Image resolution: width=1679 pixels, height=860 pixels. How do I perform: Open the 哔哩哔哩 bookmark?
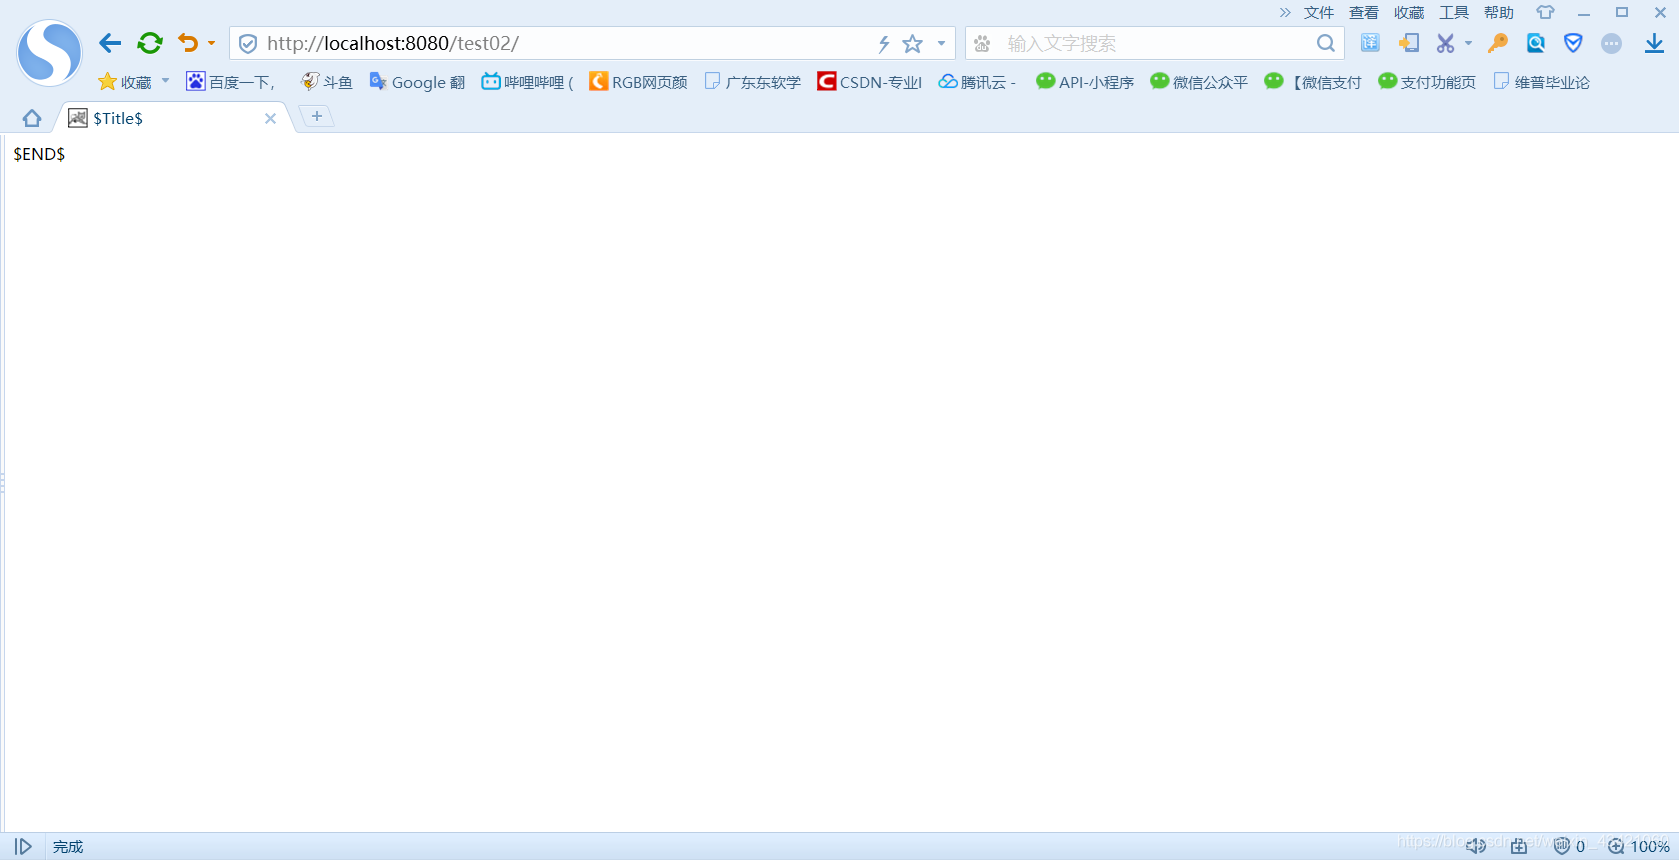(x=527, y=82)
